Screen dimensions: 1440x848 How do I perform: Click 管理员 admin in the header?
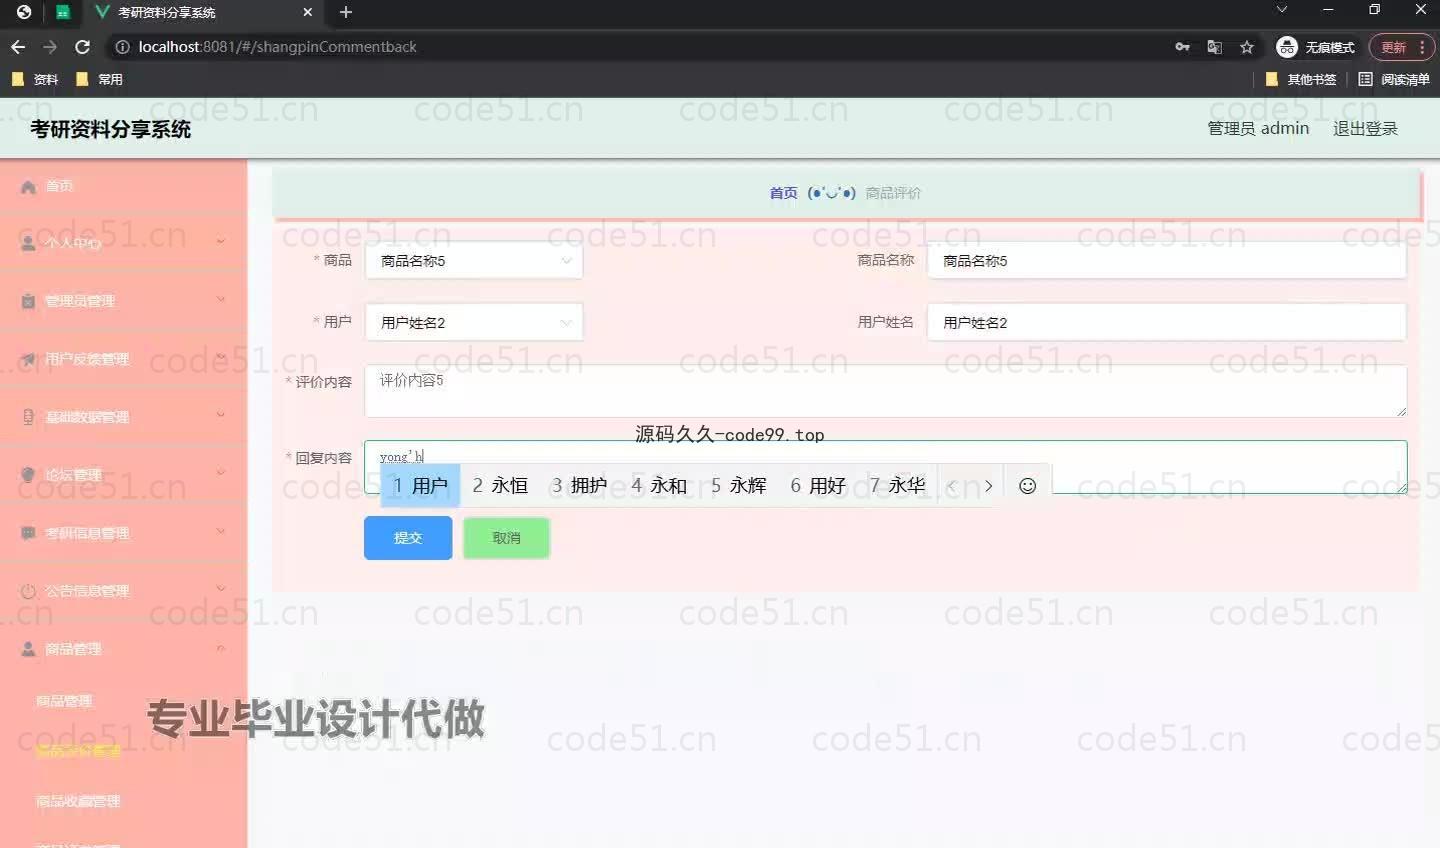pyautogui.click(x=1258, y=128)
